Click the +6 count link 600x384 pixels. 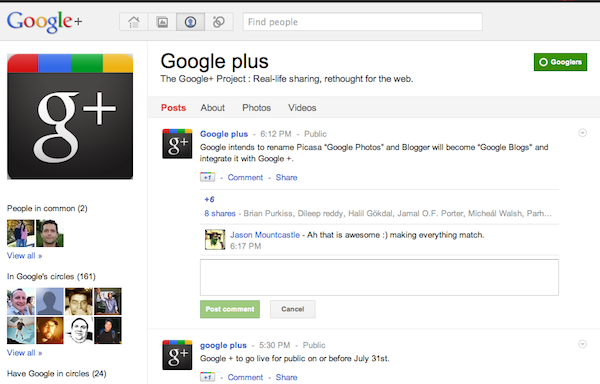[209, 199]
